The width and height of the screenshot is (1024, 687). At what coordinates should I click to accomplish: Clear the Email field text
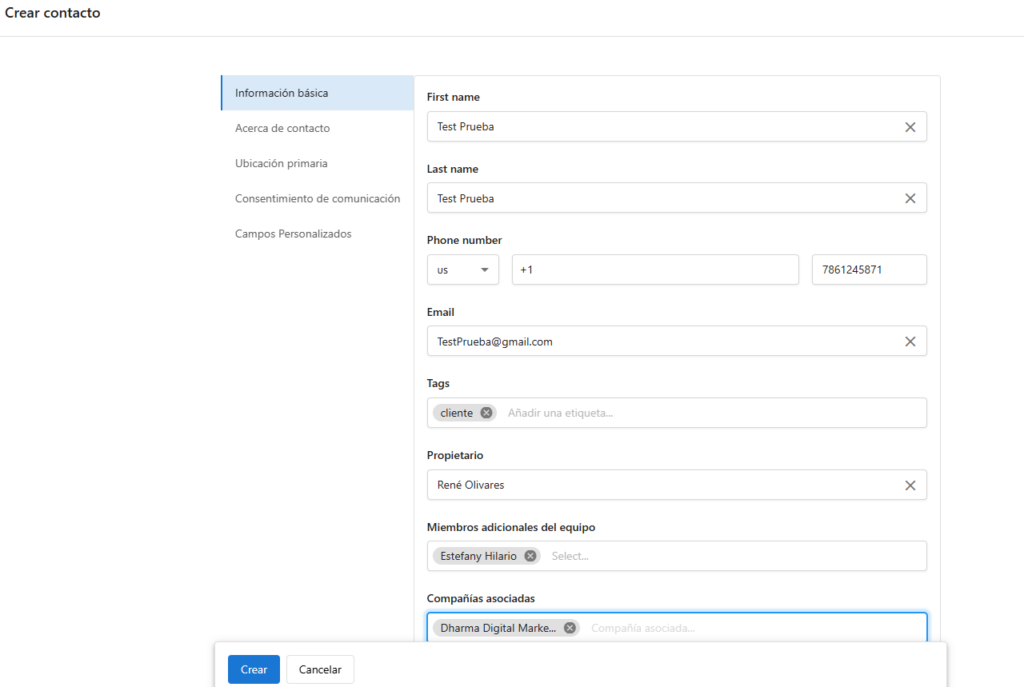click(x=910, y=342)
